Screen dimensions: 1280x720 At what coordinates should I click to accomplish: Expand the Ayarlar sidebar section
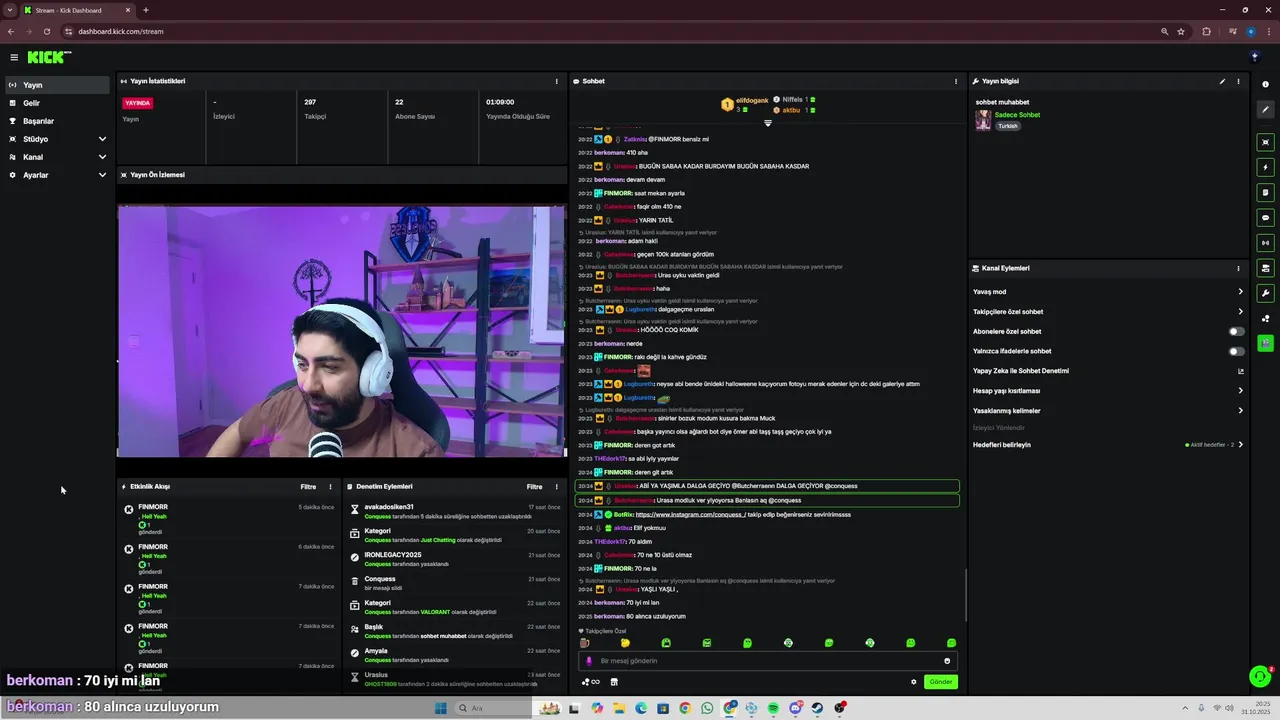click(x=56, y=175)
